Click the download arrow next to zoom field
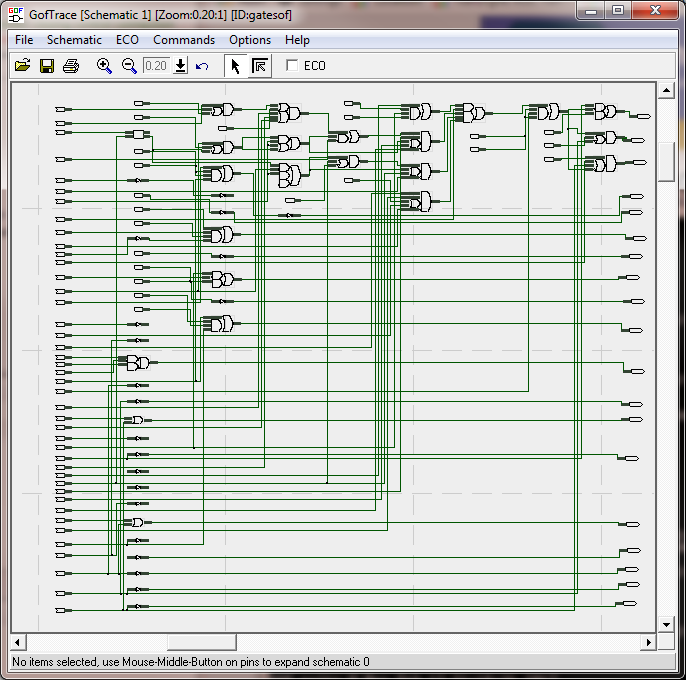The height and width of the screenshot is (680, 686). pyautogui.click(x=180, y=66)
